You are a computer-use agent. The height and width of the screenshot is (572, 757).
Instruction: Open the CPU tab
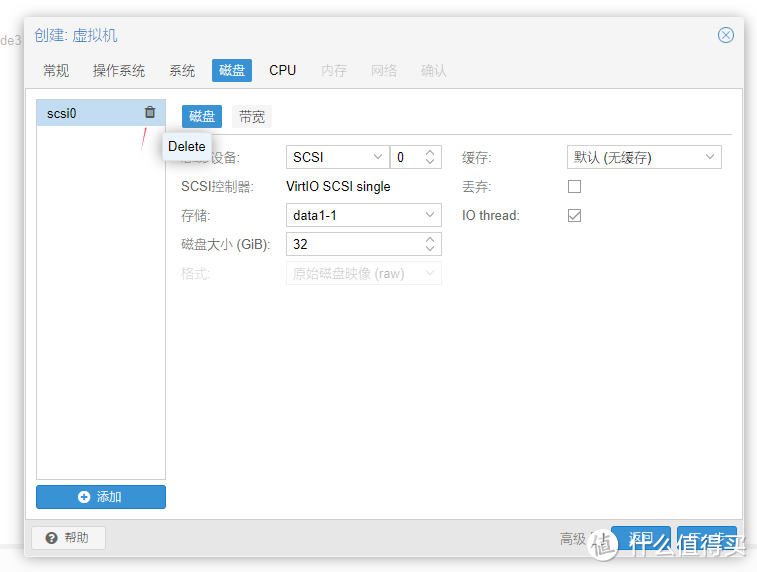[282, 70]
